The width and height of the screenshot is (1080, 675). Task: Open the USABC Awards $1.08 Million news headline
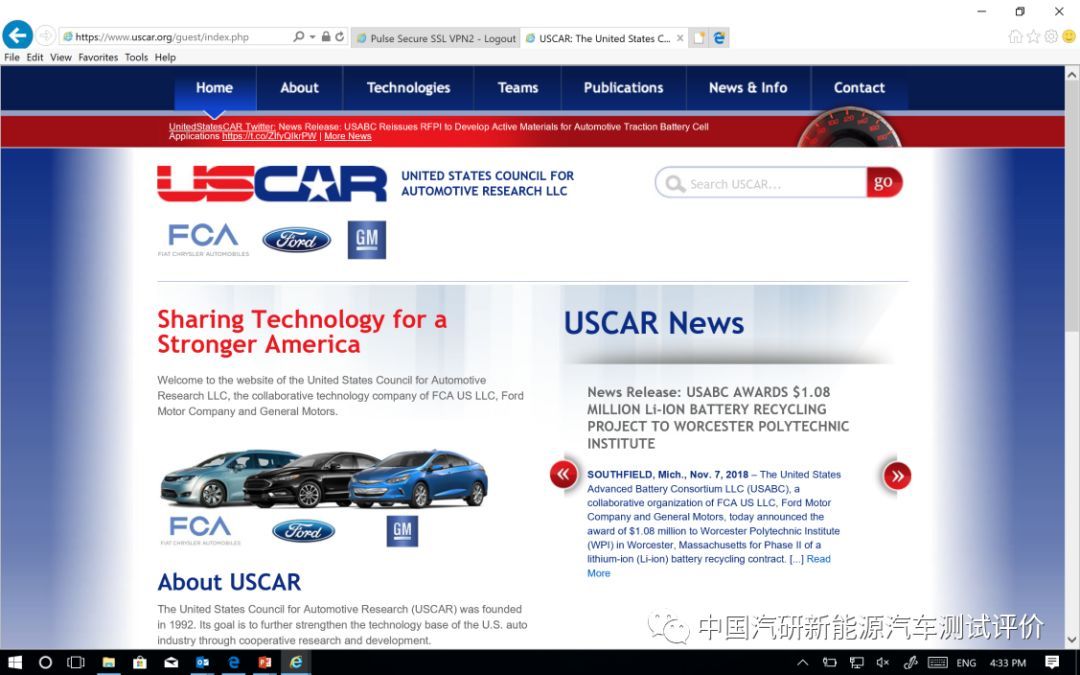click(718, 417)
